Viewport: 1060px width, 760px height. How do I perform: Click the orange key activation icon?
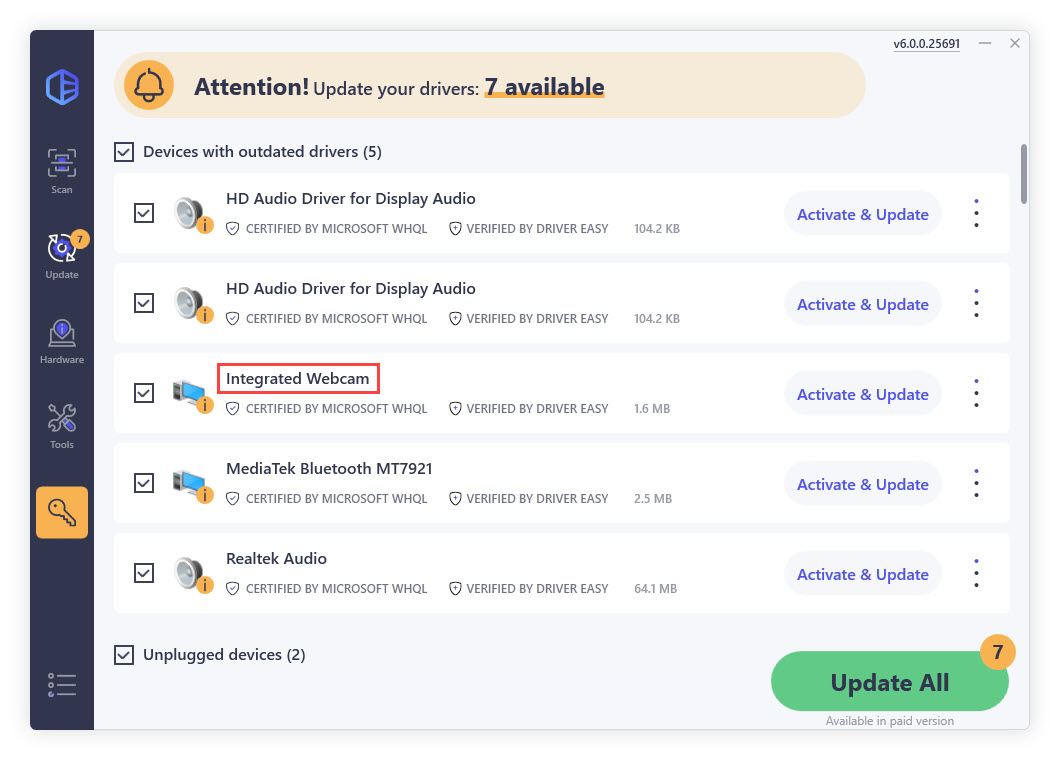(62, 512)
